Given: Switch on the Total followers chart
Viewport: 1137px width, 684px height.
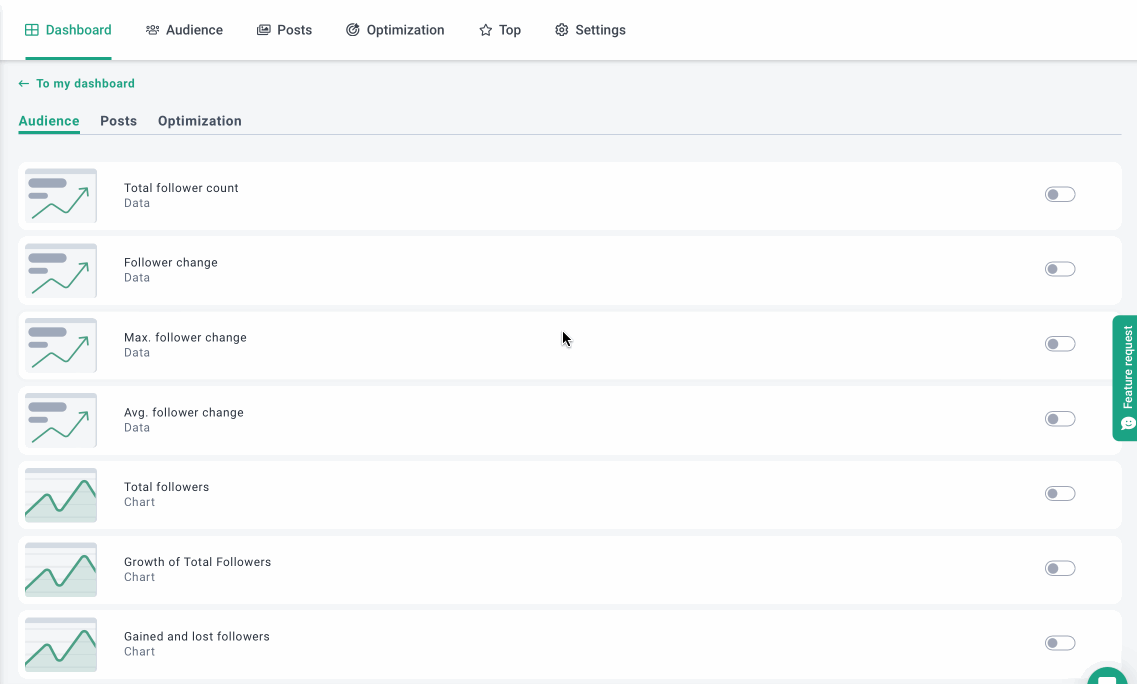Looking at the screenshot, I should 1059,494.
